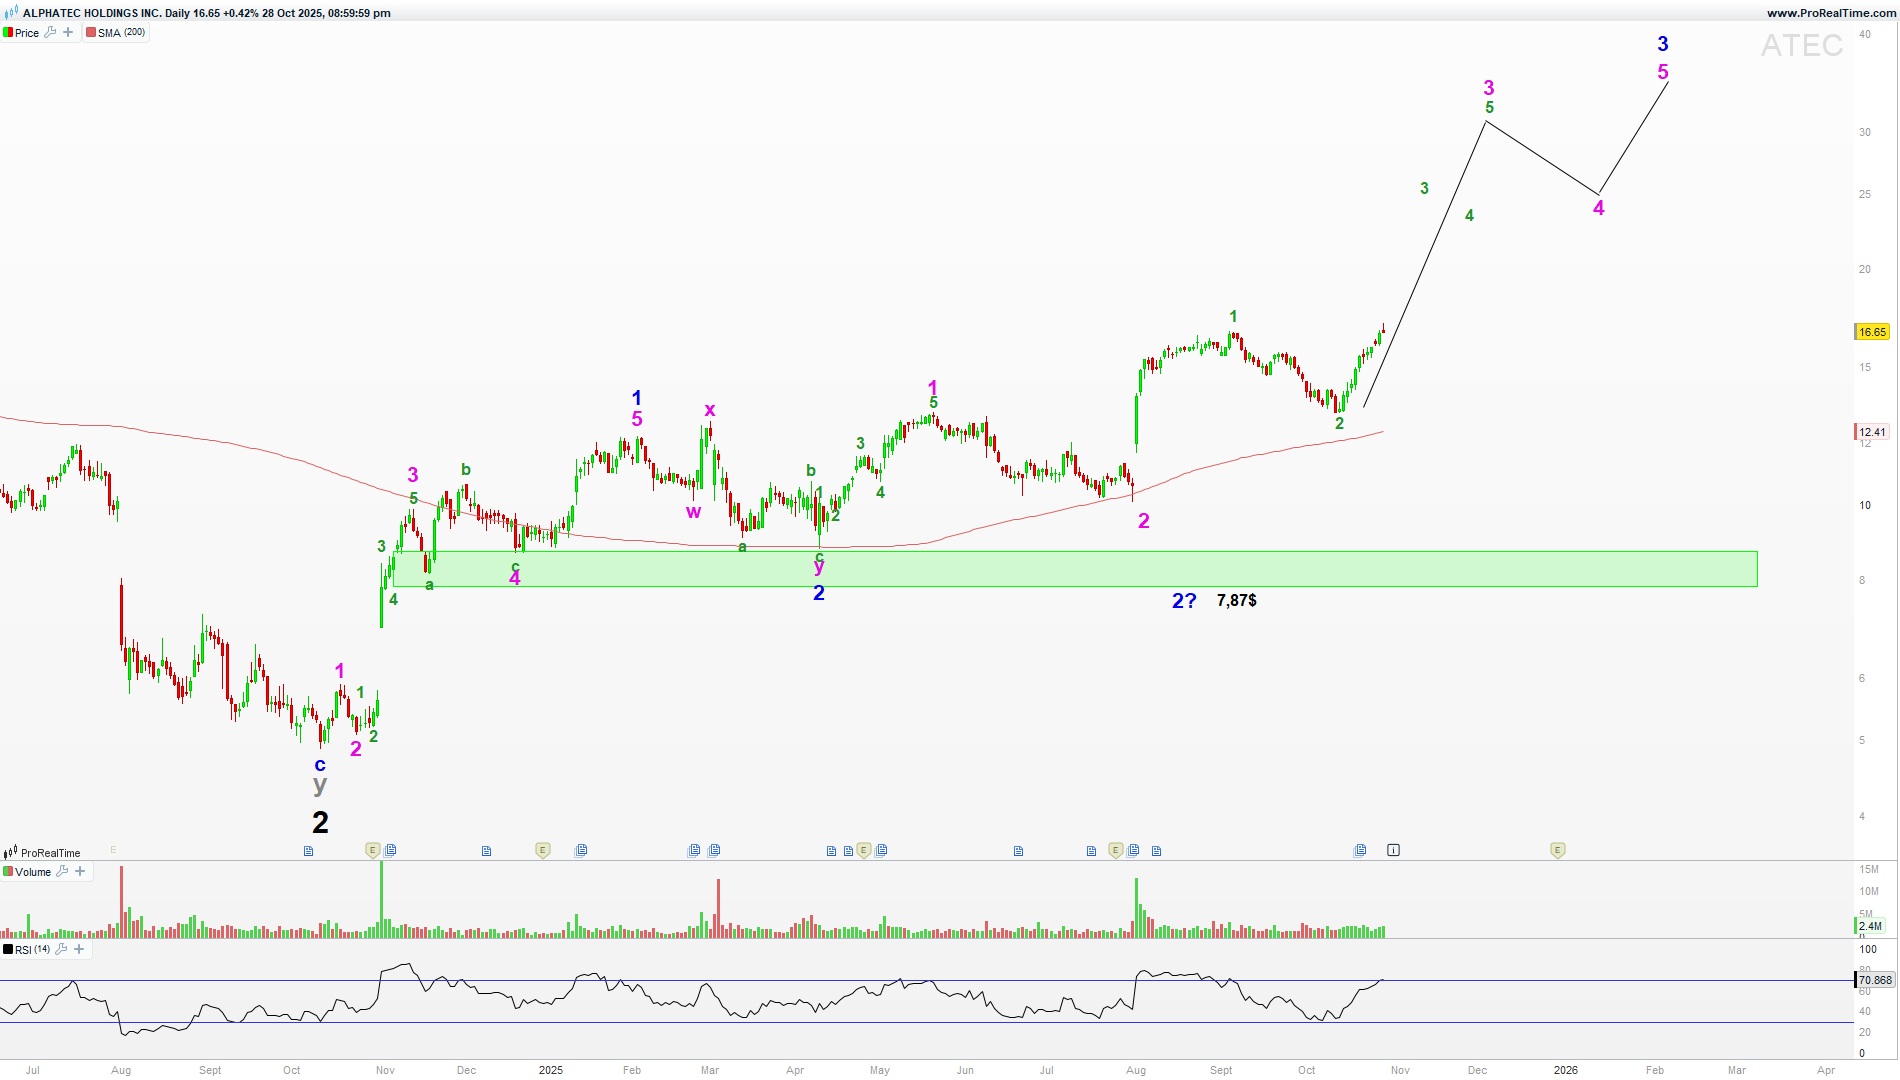Open Volume panel settings wrench

pyautogui.click(x=62, y=871)
